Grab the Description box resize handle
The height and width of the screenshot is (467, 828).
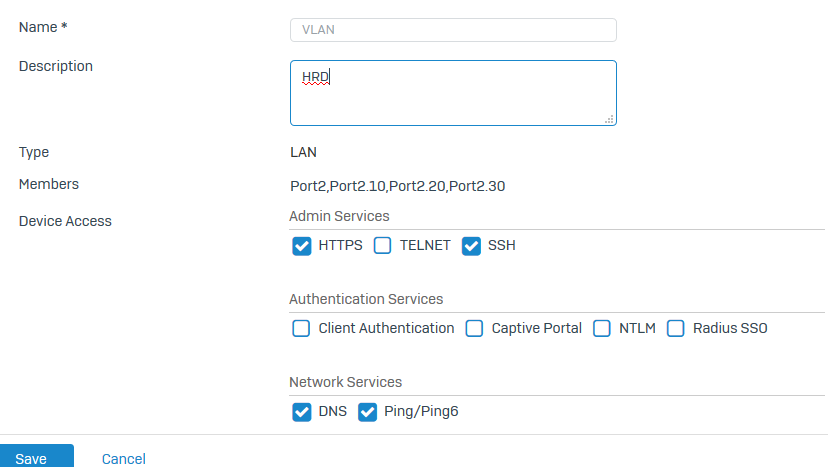609,119
